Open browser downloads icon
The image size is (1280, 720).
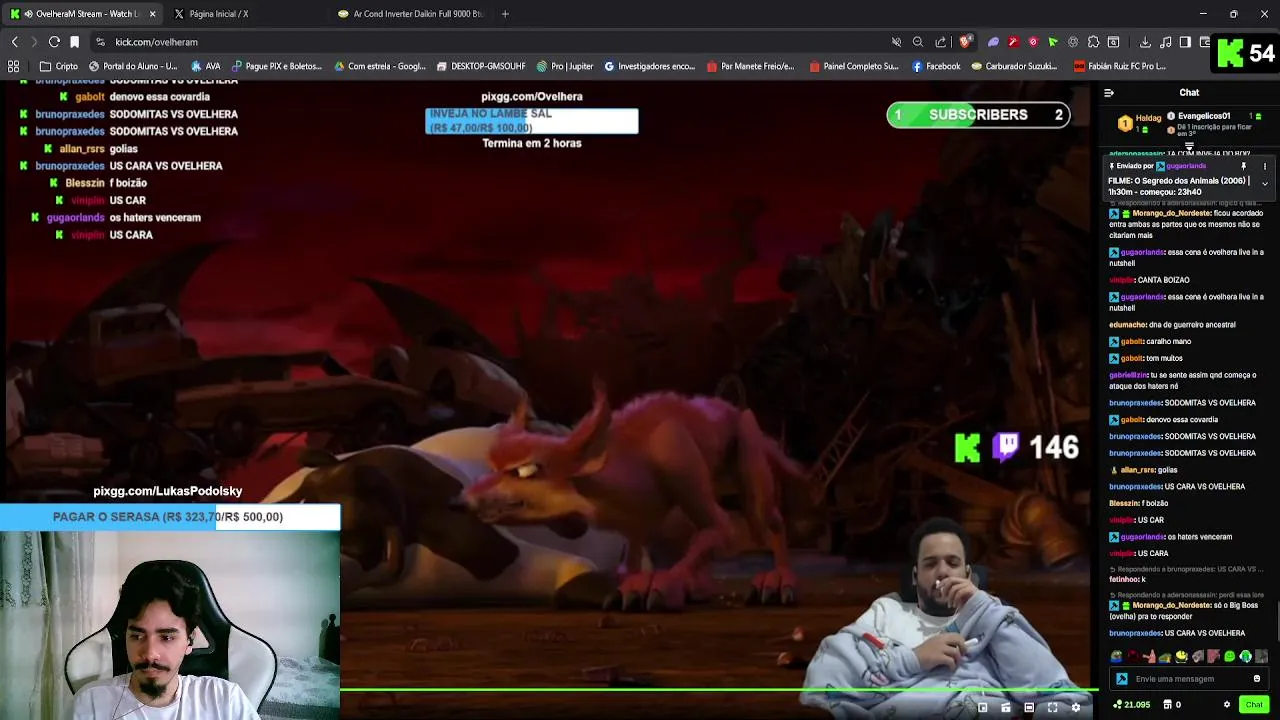click(1145, 42)
